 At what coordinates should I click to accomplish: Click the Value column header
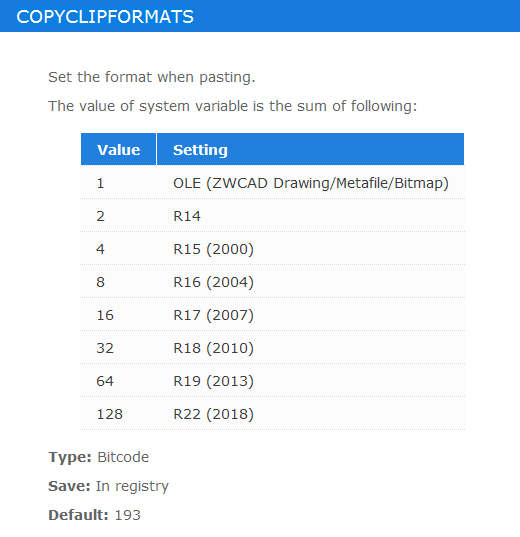119,149
